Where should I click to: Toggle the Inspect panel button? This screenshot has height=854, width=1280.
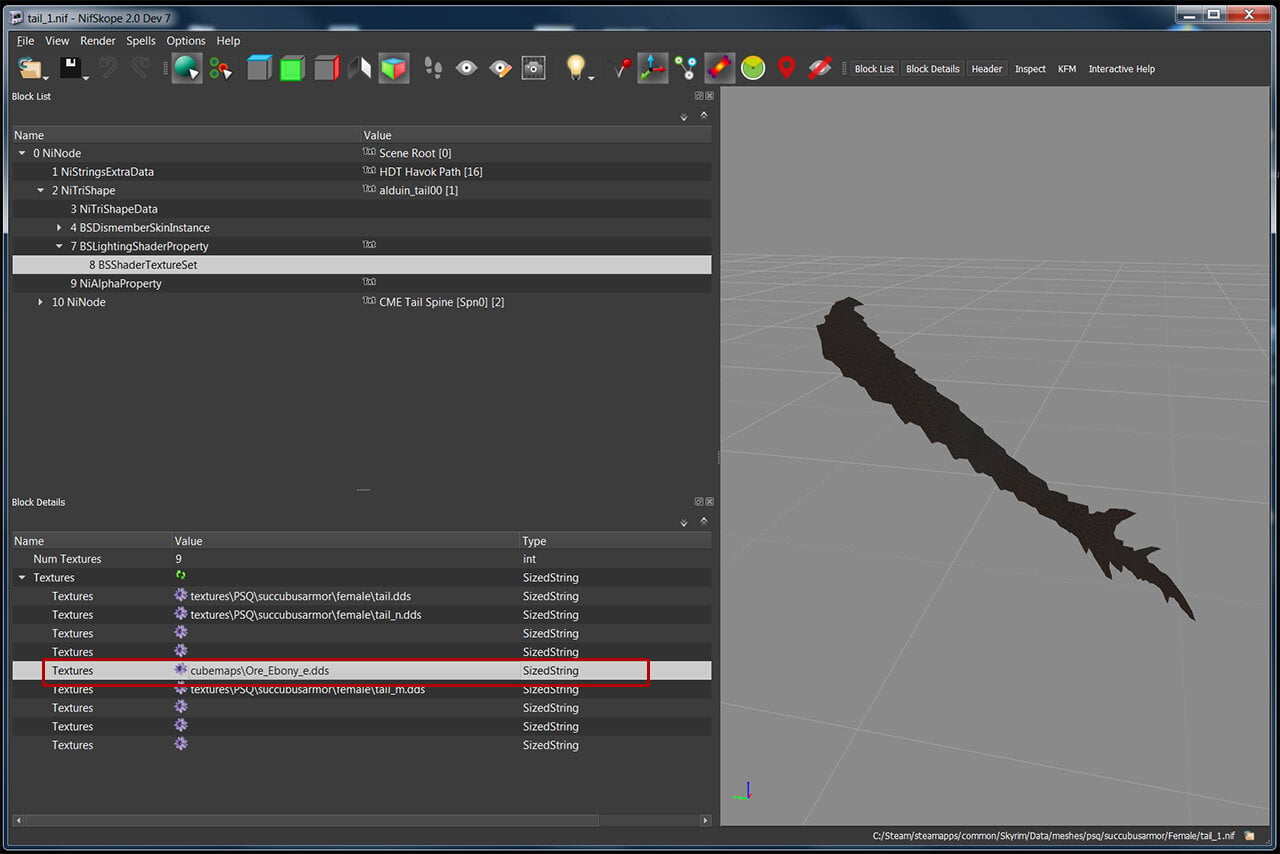pos(1030,69)
